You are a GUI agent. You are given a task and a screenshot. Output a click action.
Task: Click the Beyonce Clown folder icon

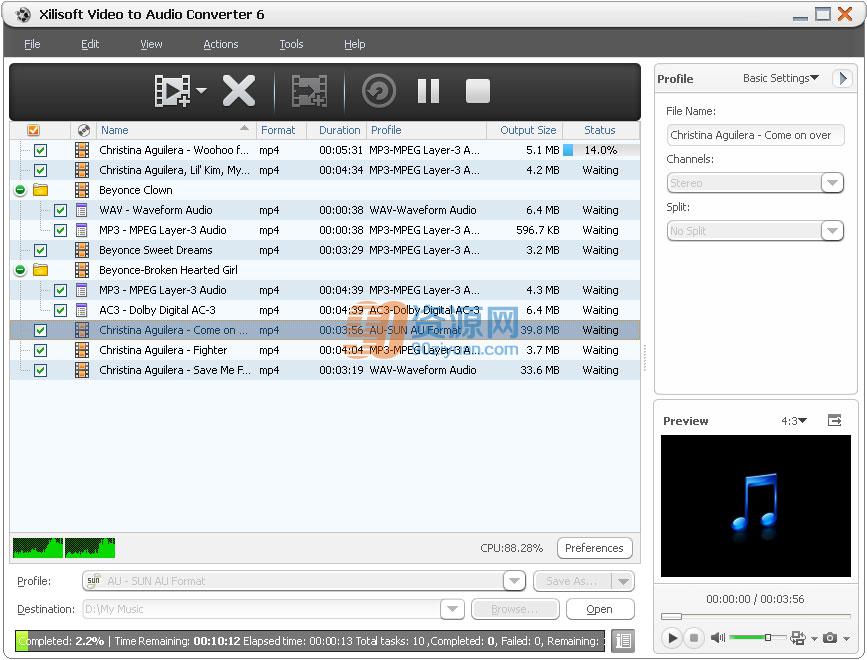40,190
